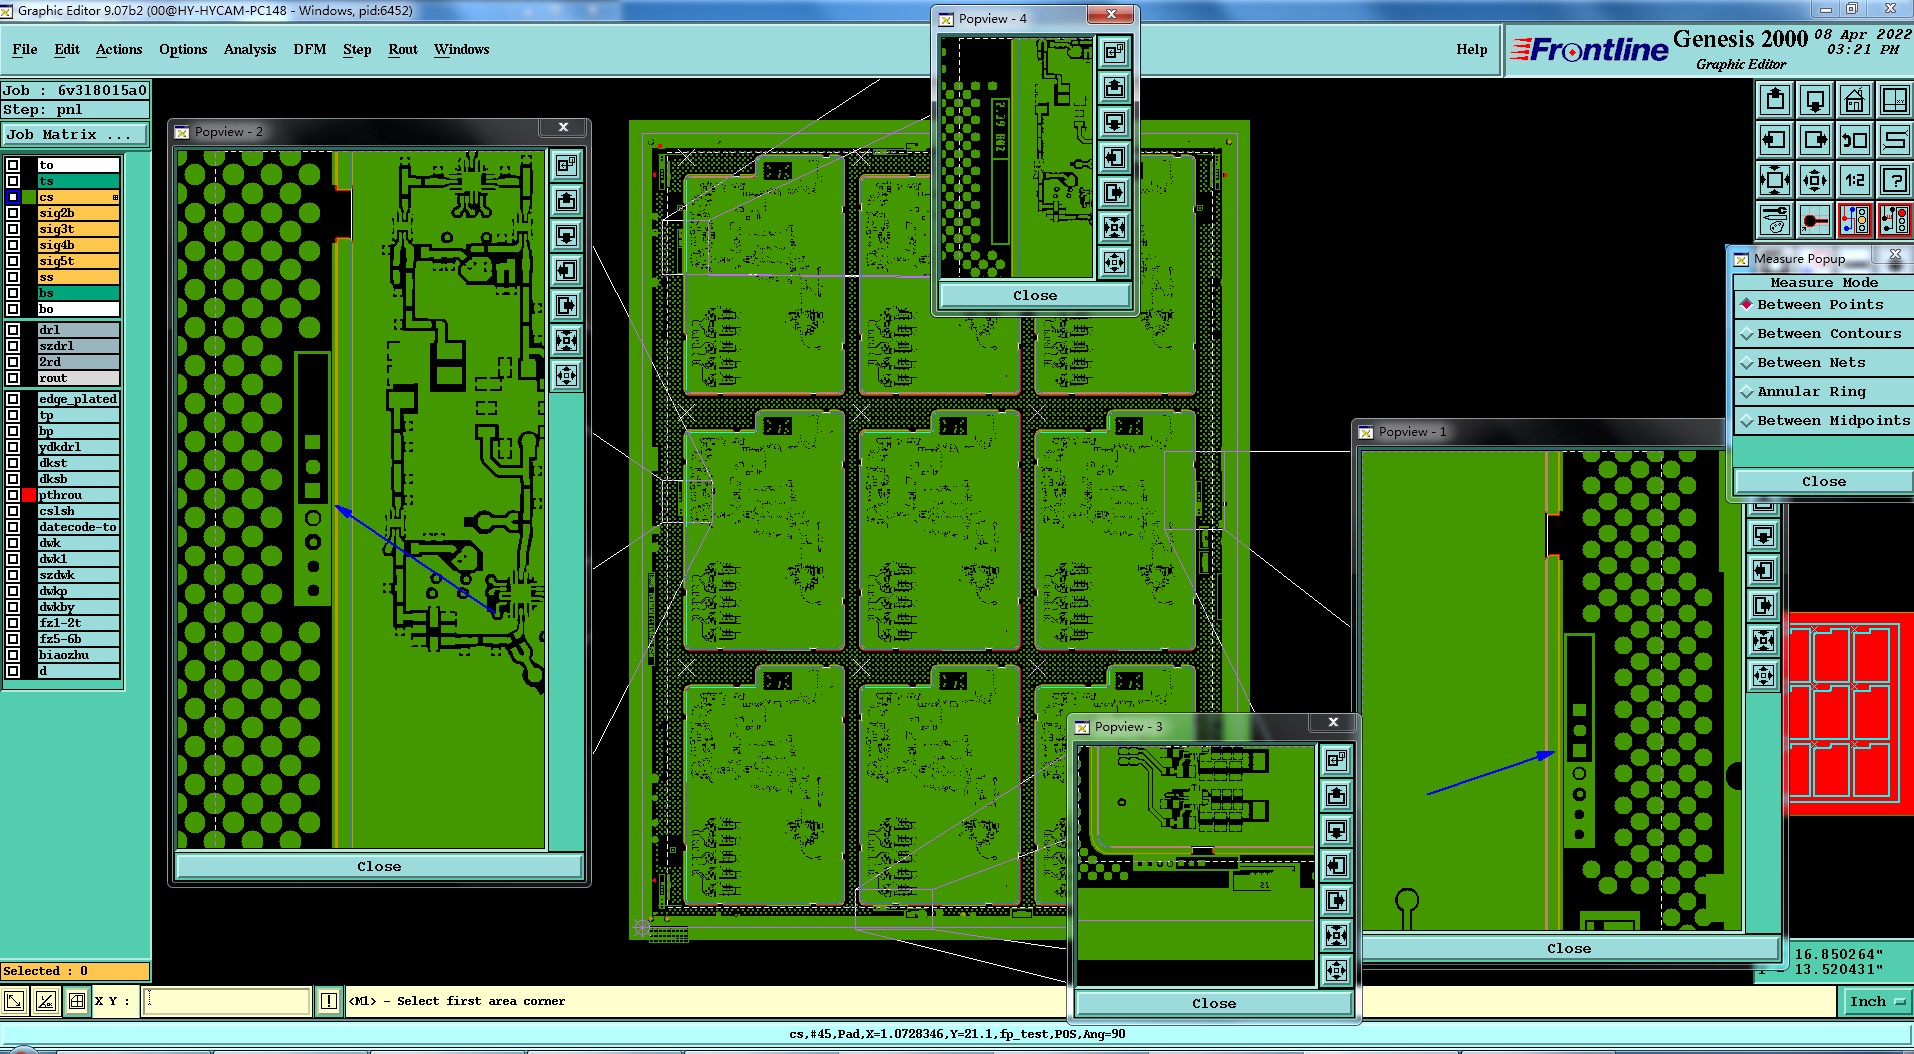Viewport: 1914px width, 1054px height.
Task: Select the Between Points measure mode
Action: (1820, 304)
